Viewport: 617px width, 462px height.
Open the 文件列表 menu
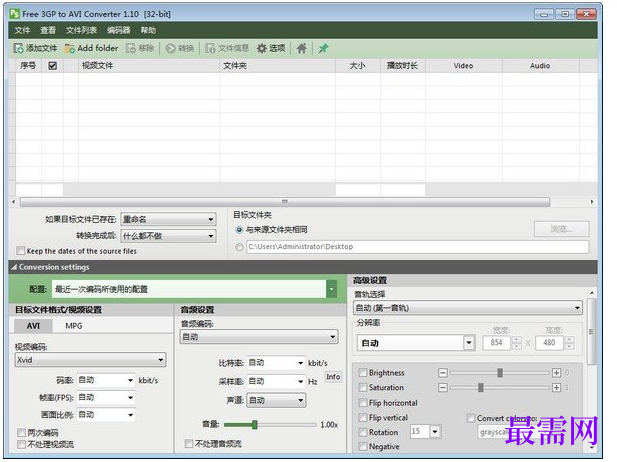[x=81, y=30]
